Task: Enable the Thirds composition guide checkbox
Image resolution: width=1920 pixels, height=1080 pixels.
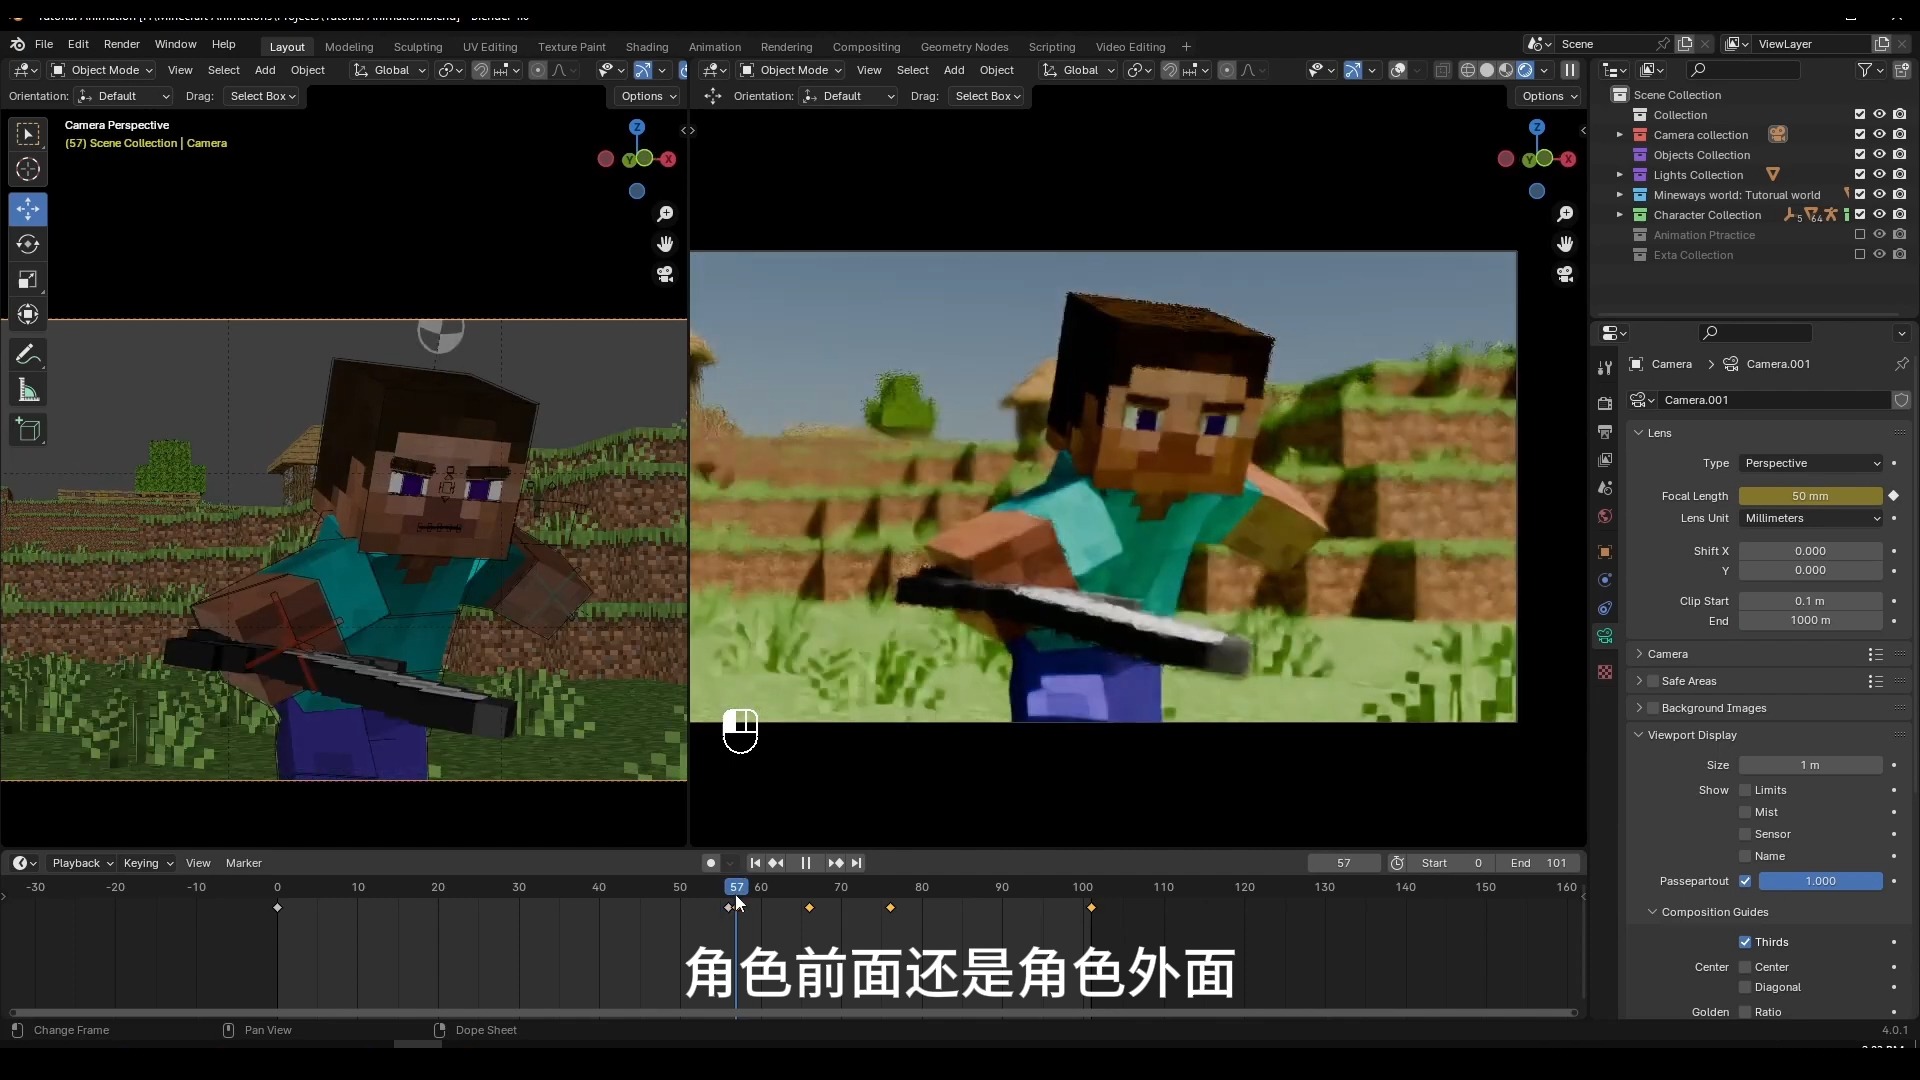Action: (1745, 942)
